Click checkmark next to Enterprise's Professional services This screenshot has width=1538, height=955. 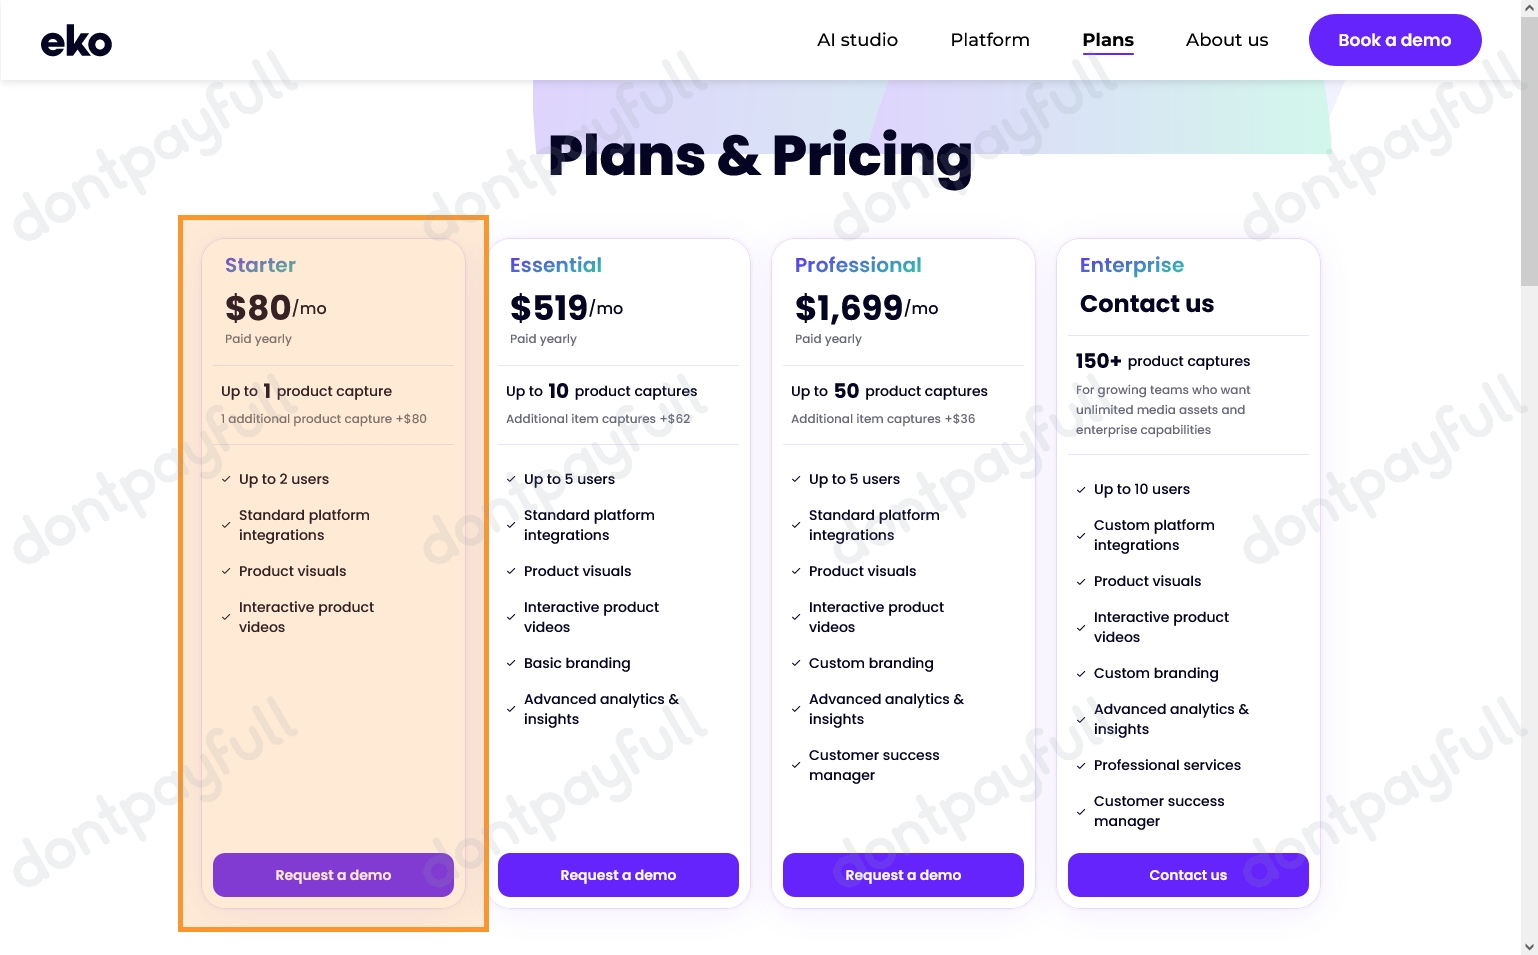tap(1081, 766)
